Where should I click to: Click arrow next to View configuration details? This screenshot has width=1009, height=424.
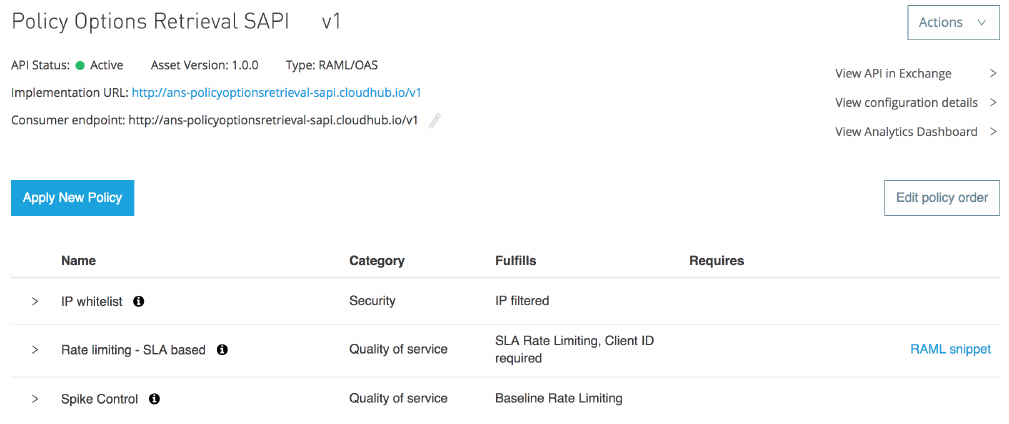click(993, 102)
